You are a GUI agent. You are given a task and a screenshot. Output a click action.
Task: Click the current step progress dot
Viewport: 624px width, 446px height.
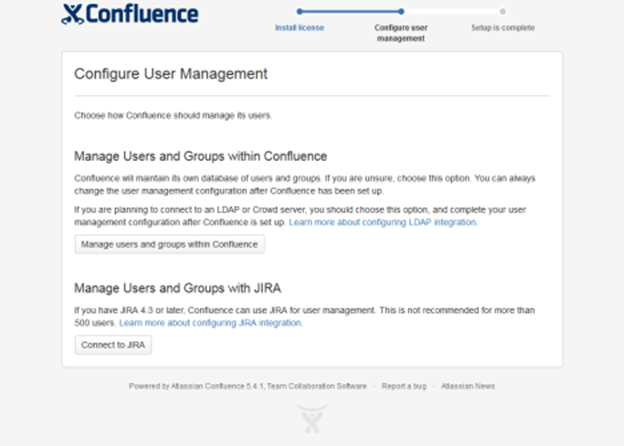tap(401, 12)
